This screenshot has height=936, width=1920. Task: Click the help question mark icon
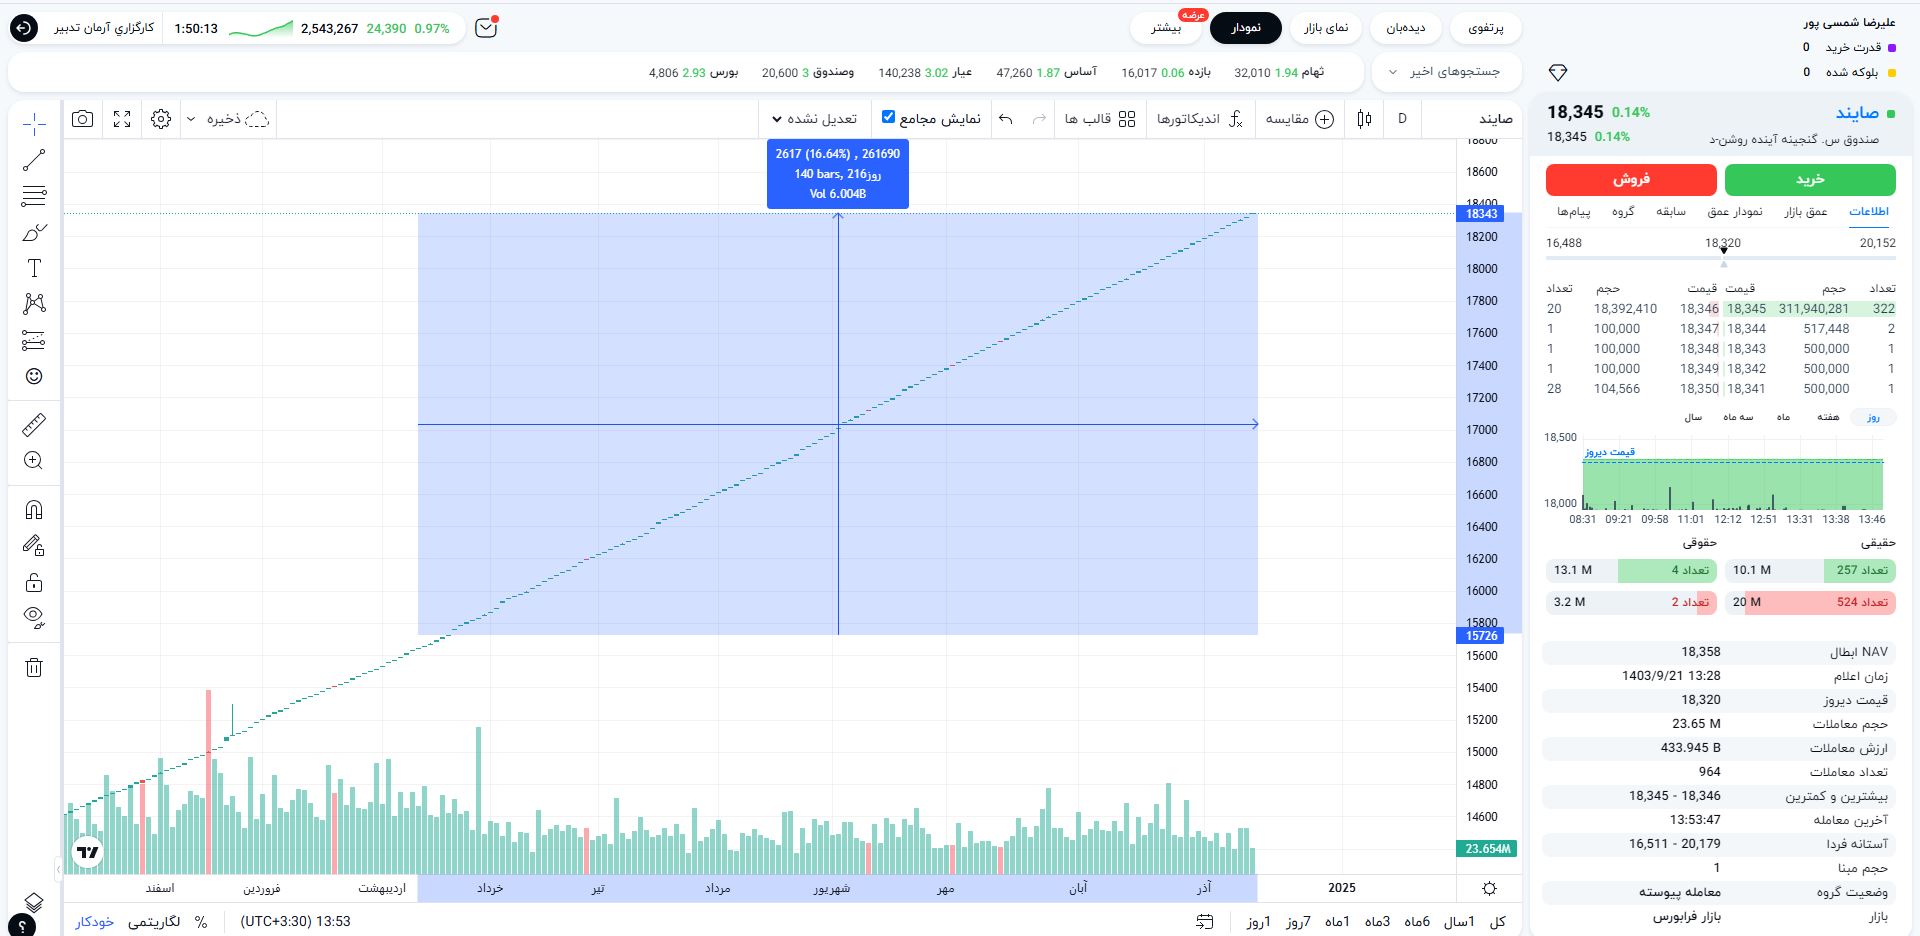click(22, 927)
